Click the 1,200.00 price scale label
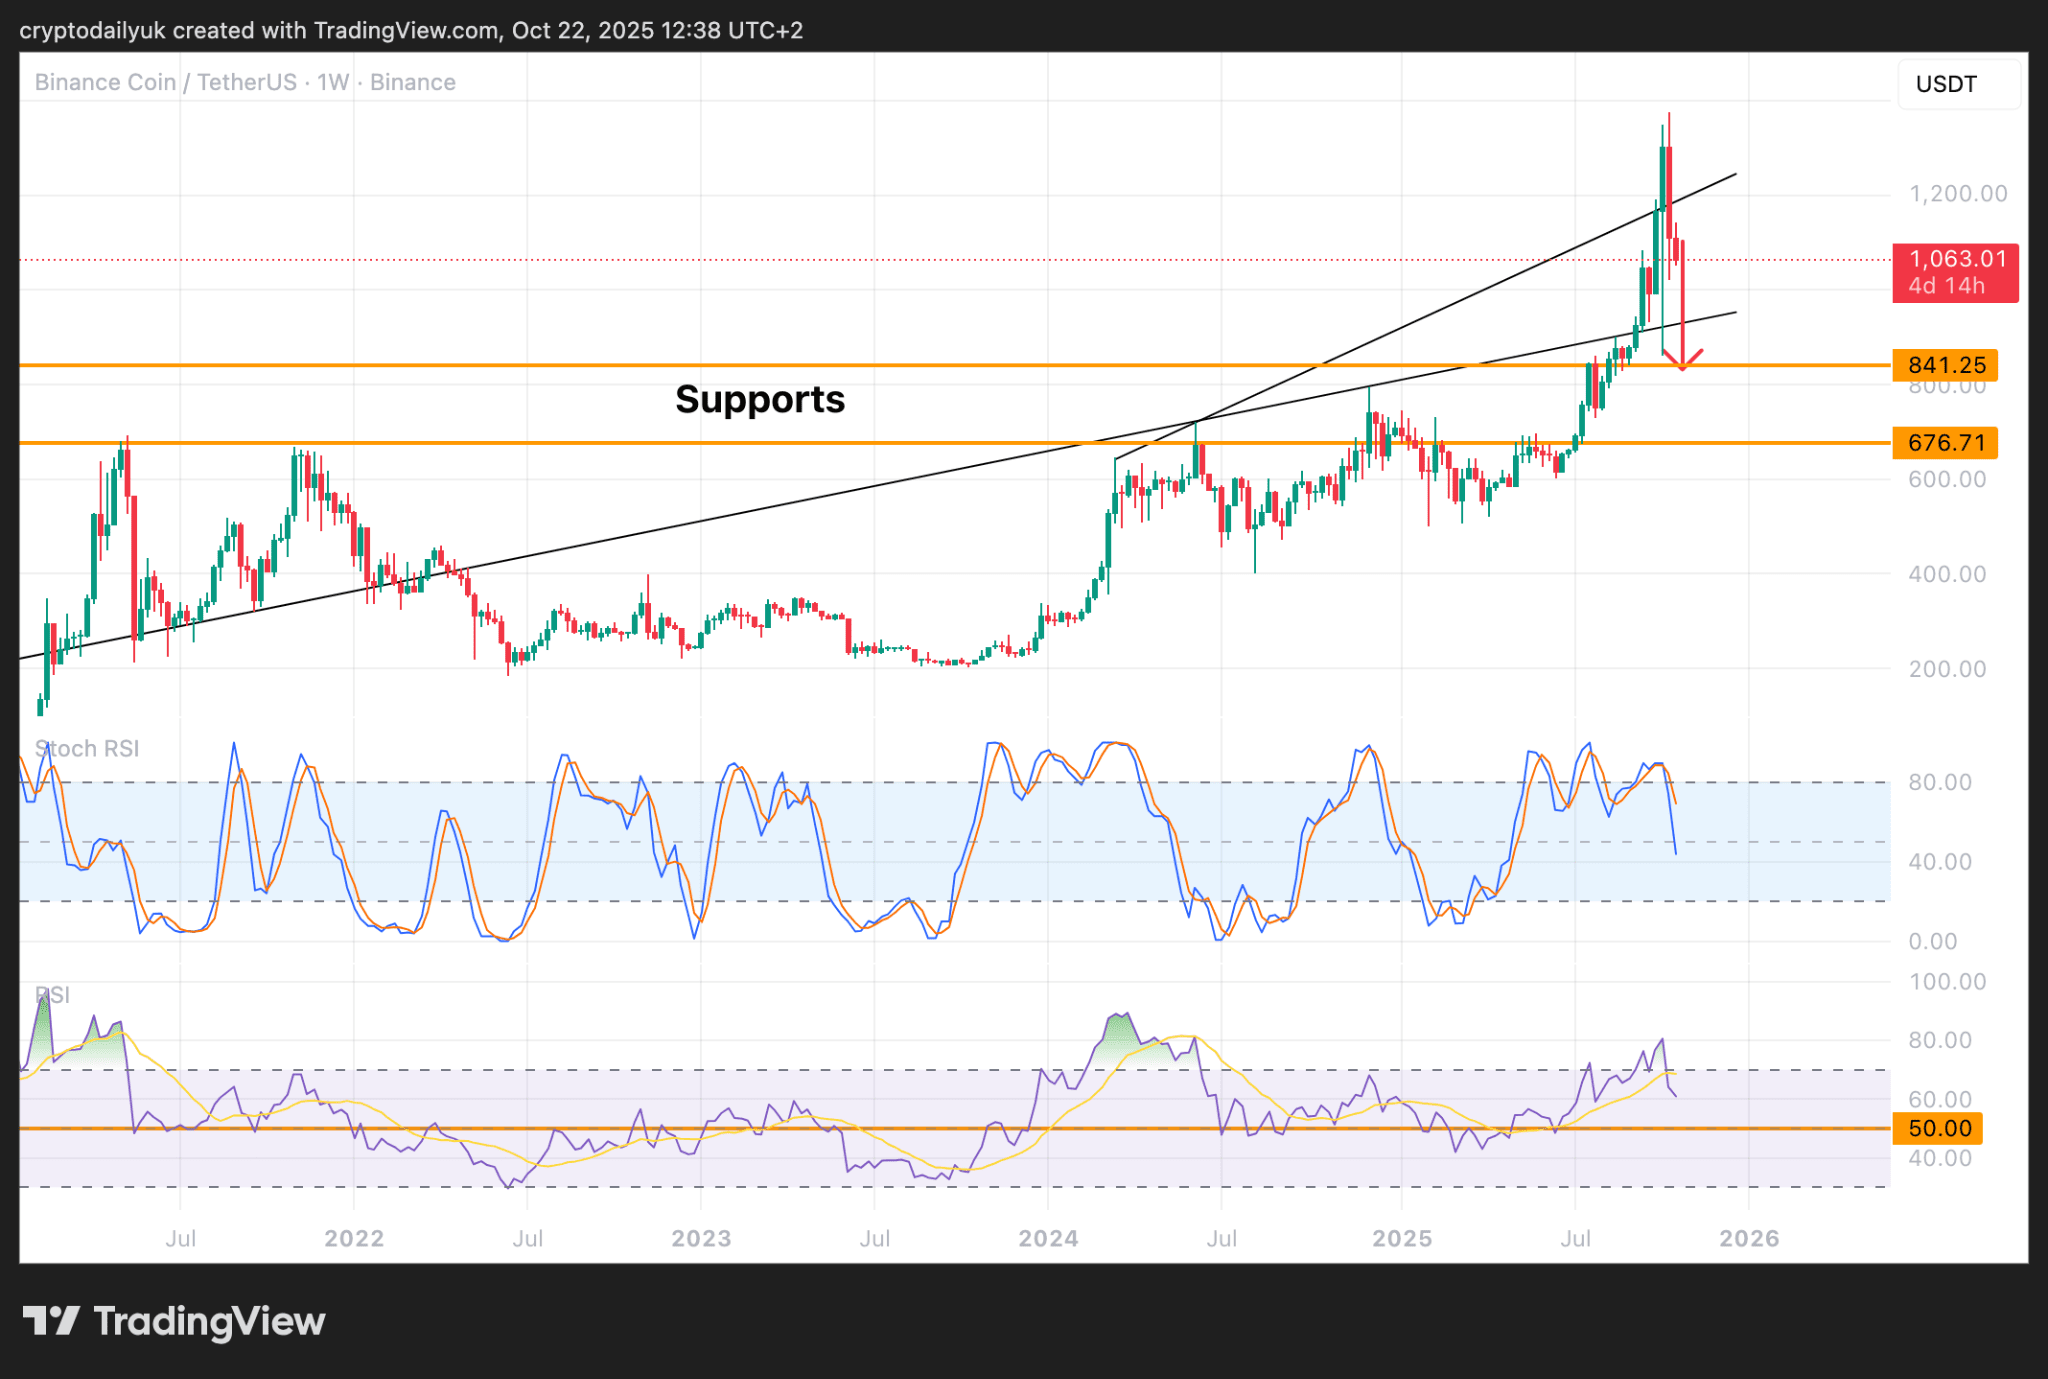Viewport: 2048px width, 1379px height. 1957,193
